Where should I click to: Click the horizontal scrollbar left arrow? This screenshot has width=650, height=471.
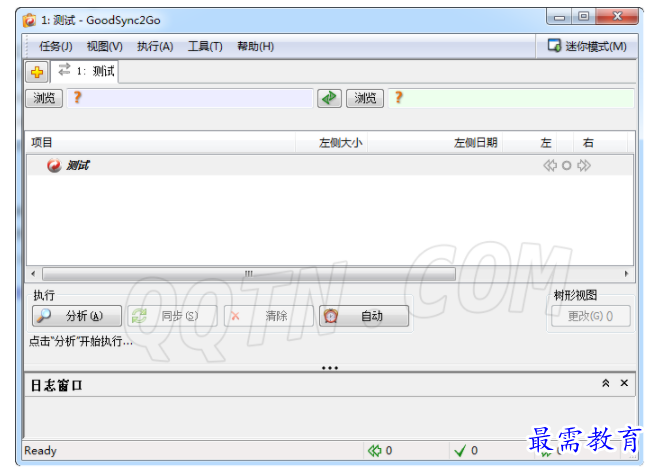tap(33, 274)
